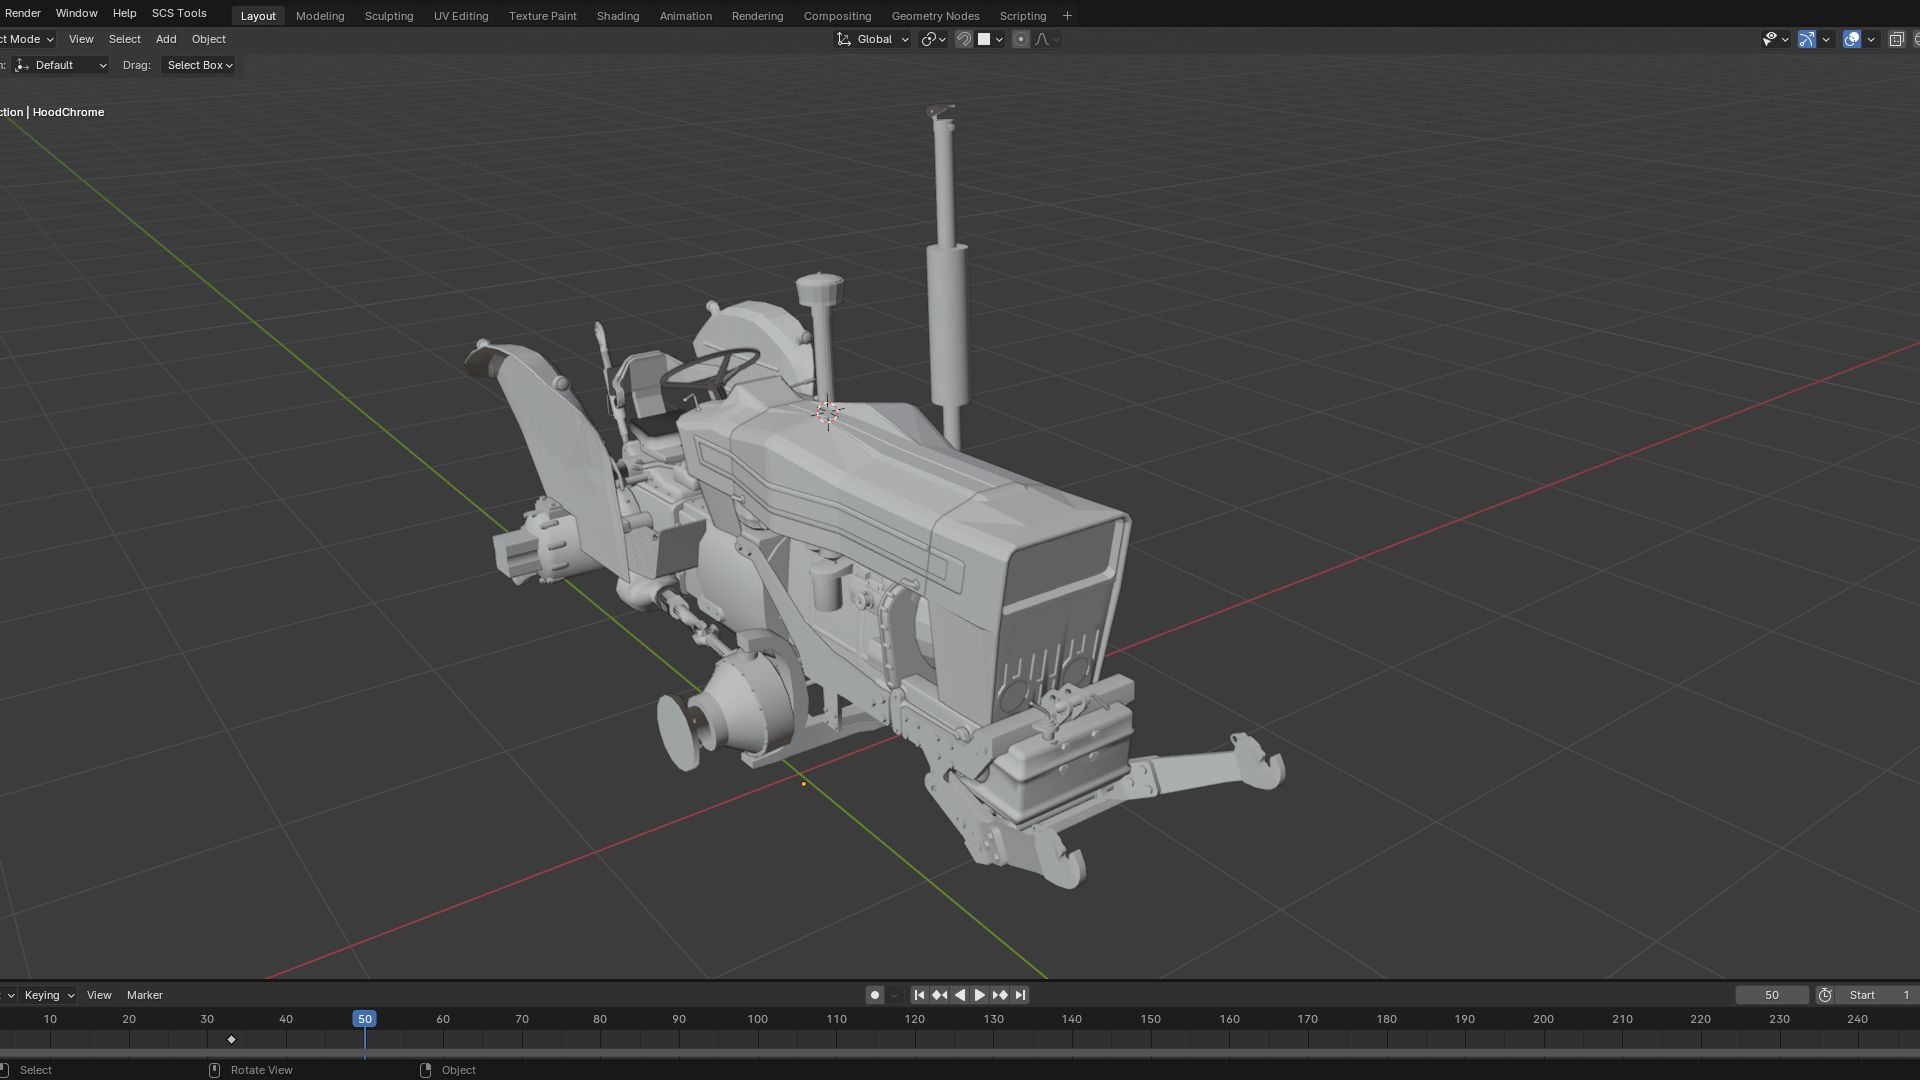
Task: Open Global transform orientation dropdown
Action: [873, 39]
